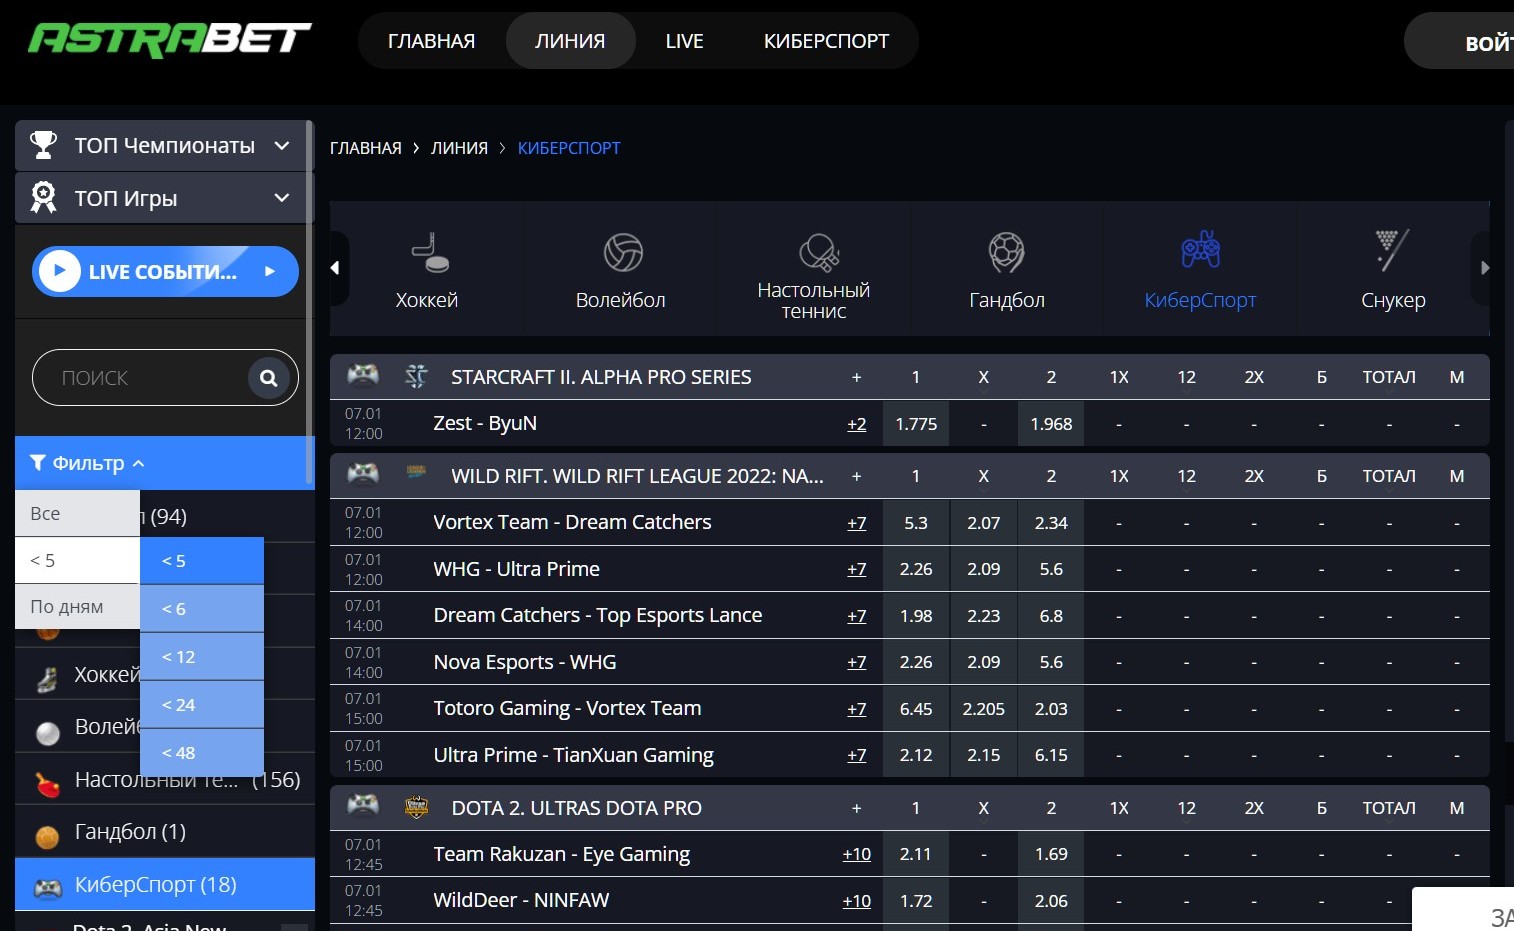Open the КиберСпорт (18) sidebar category

coord(165,884)
